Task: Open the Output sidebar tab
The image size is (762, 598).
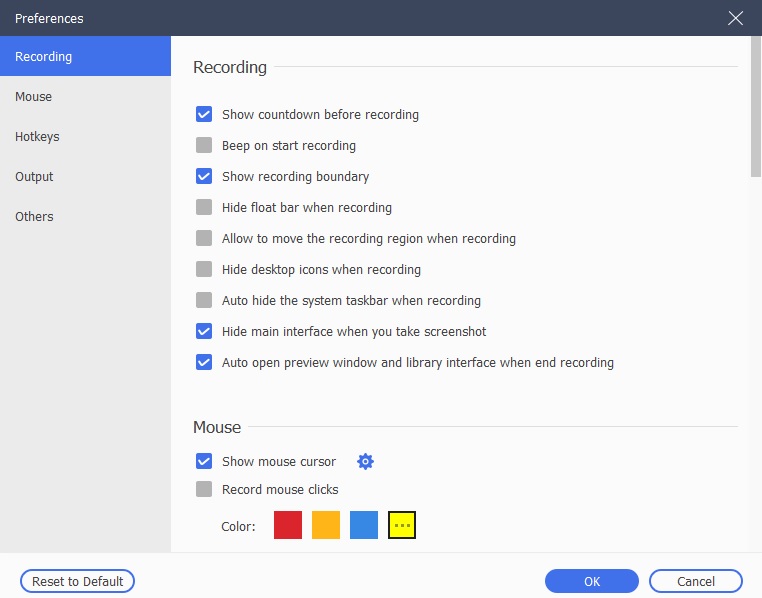Action: click(86, 176)
